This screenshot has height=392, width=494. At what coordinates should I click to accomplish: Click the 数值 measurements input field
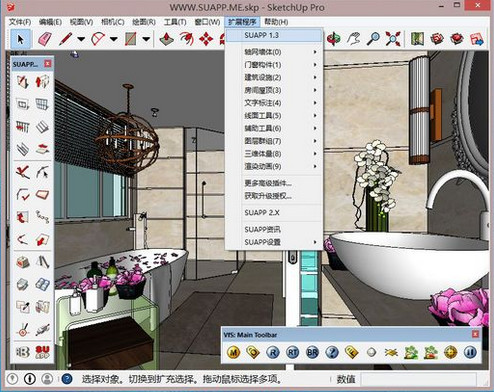(418, 379)
